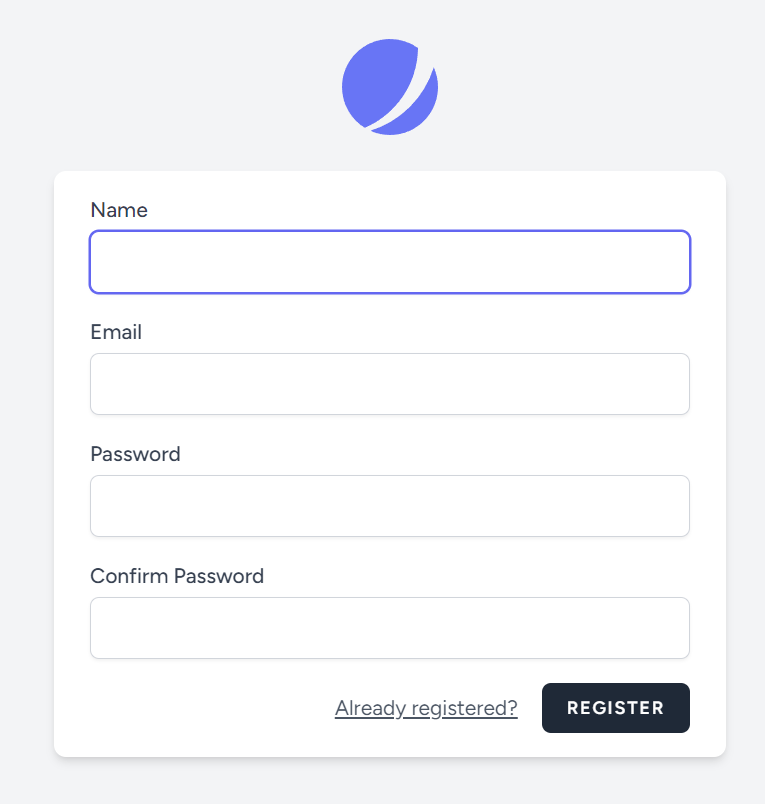This screenshot has width=765, height=804.
Task: Return home via the top logo icon
Action: (x=390, y=87)
